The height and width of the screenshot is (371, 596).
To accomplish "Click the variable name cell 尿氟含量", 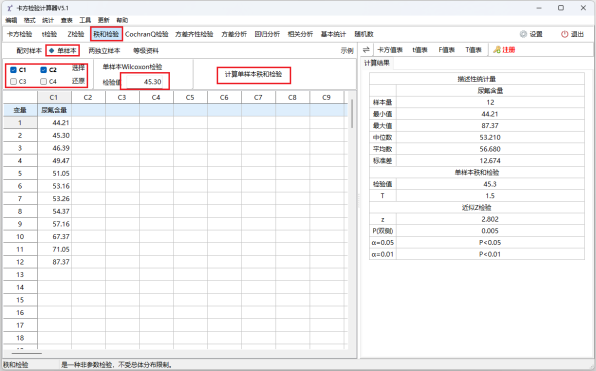I will 54,110.
